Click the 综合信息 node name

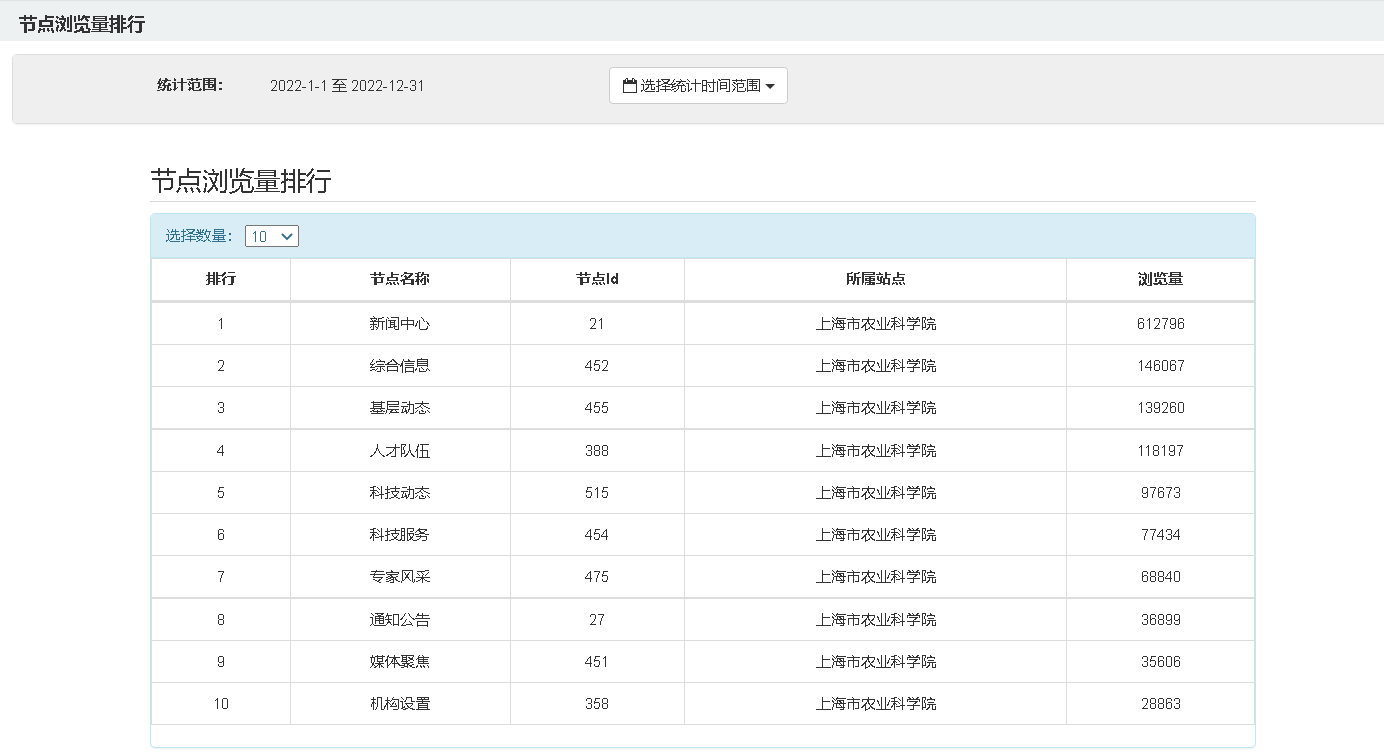(x=400, y=366)
